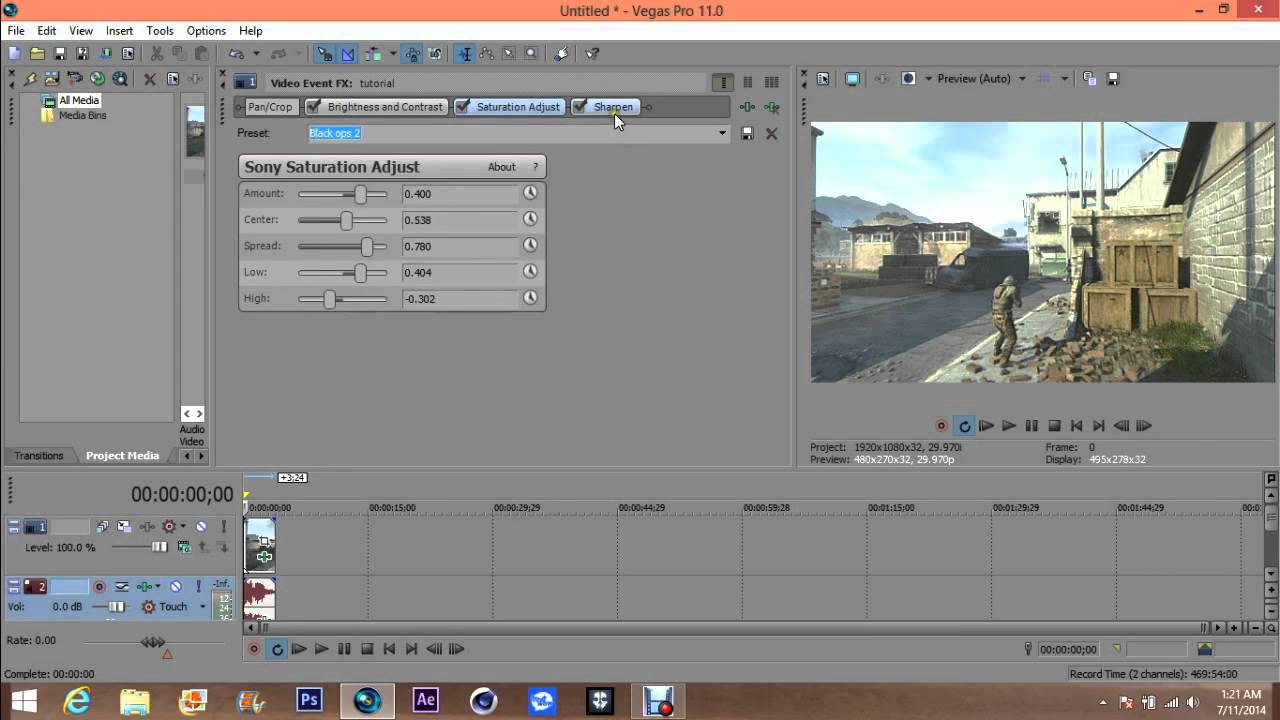Open the Insert menu
This screenshot has width=1280, height=720.
pyautogui.click(x=119, y=31)
